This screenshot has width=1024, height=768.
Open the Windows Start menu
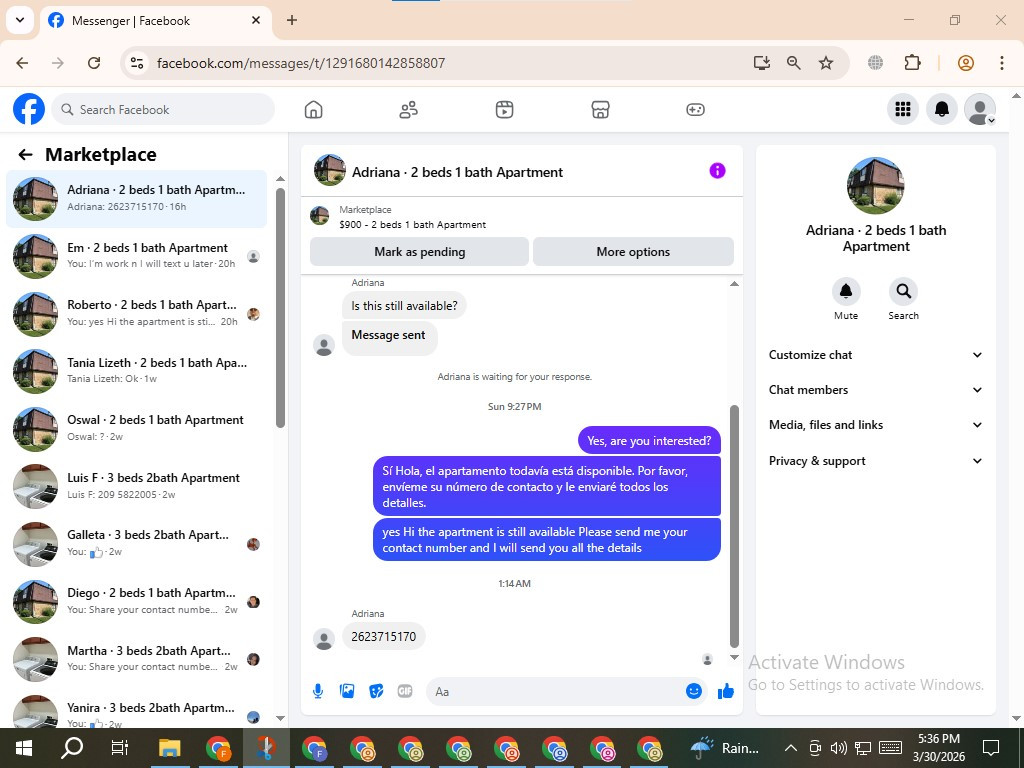(x=24, y=748)
